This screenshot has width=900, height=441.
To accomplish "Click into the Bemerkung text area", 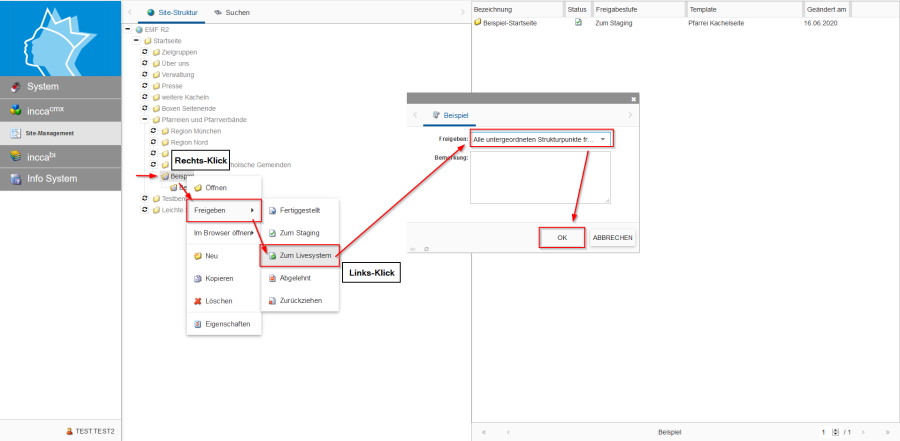I will coord(540,177).
